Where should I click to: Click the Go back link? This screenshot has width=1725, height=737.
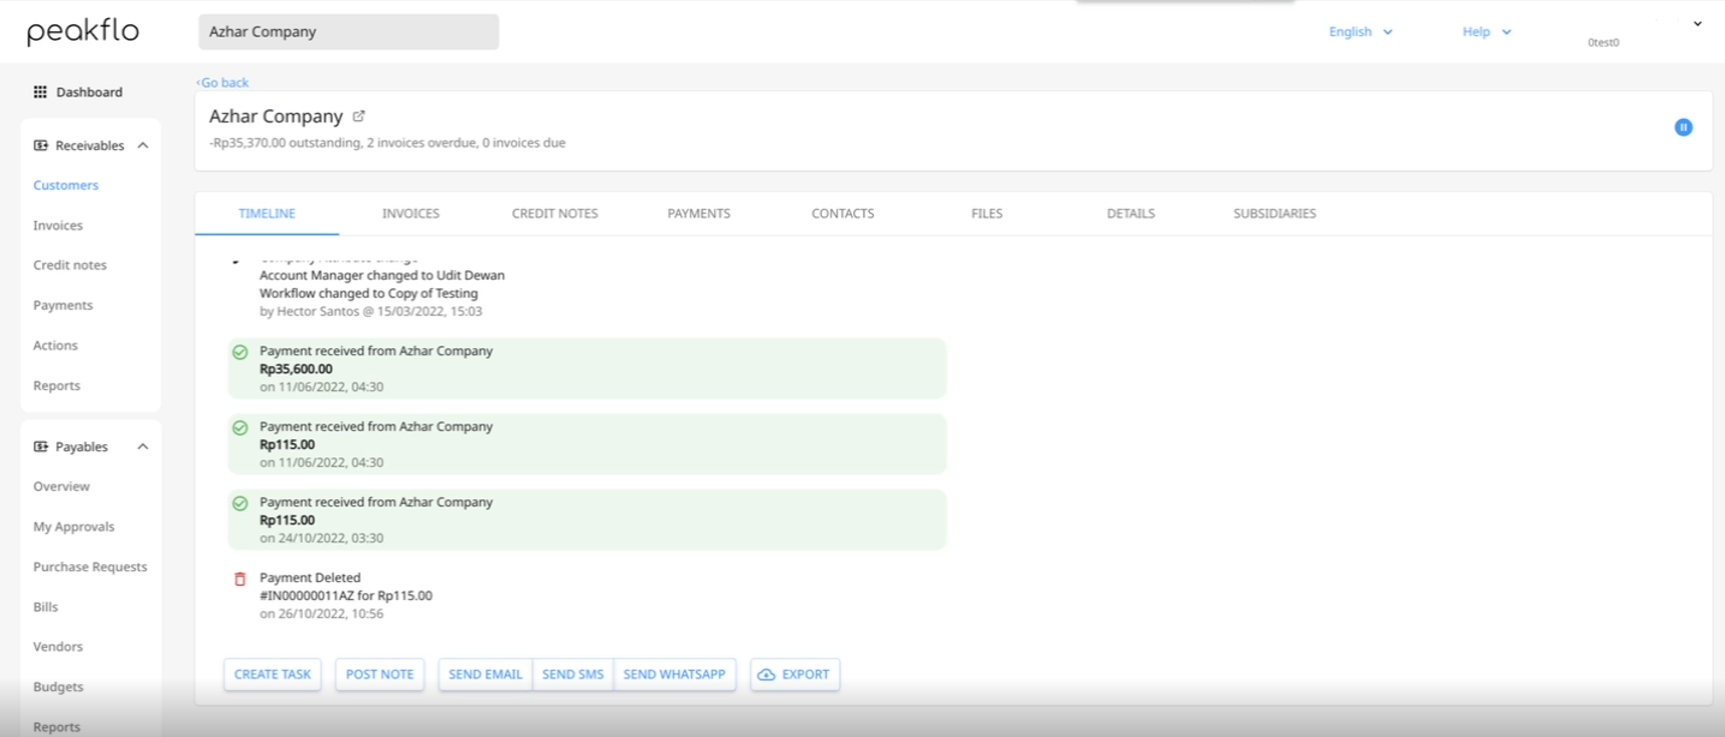click(222, 83)
